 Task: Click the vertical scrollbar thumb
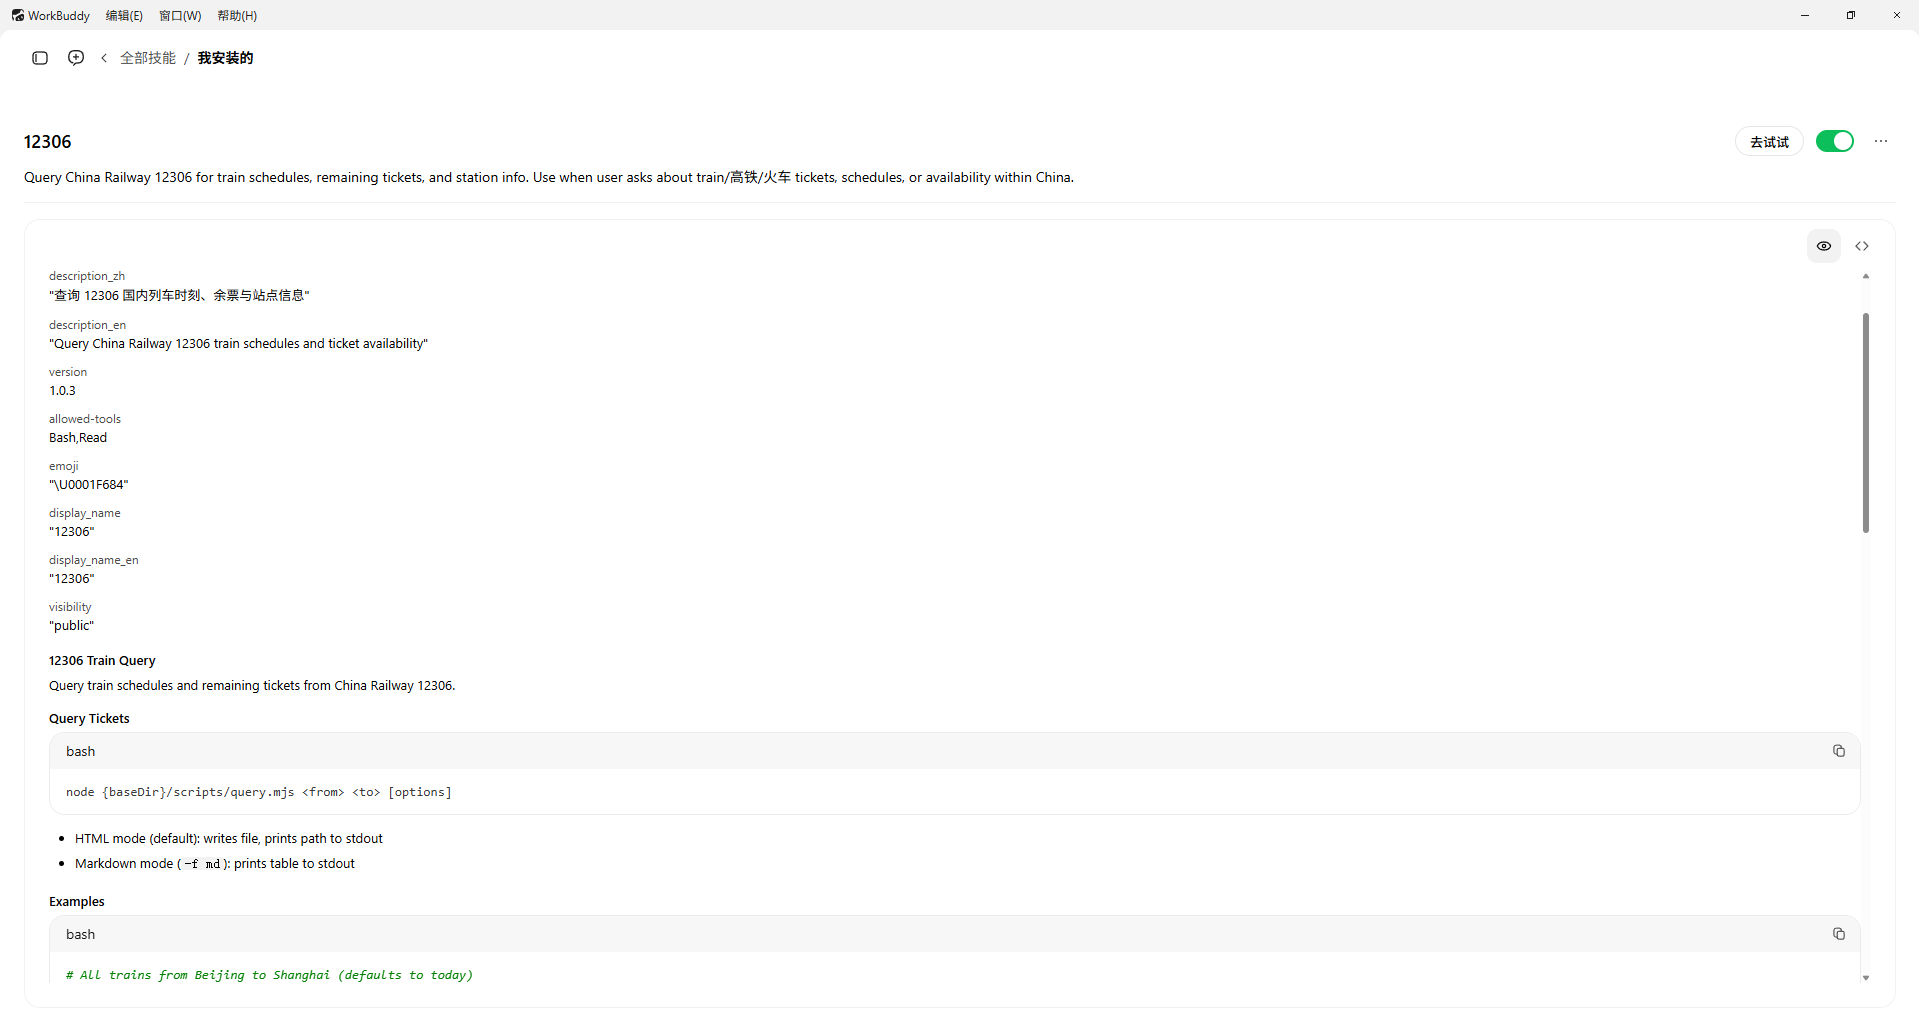[1866, 423]
